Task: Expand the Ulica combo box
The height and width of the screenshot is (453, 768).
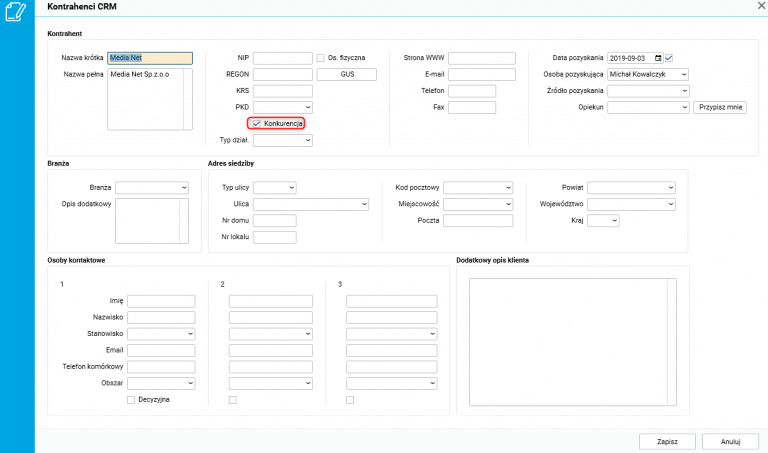Action: (364, 204)
